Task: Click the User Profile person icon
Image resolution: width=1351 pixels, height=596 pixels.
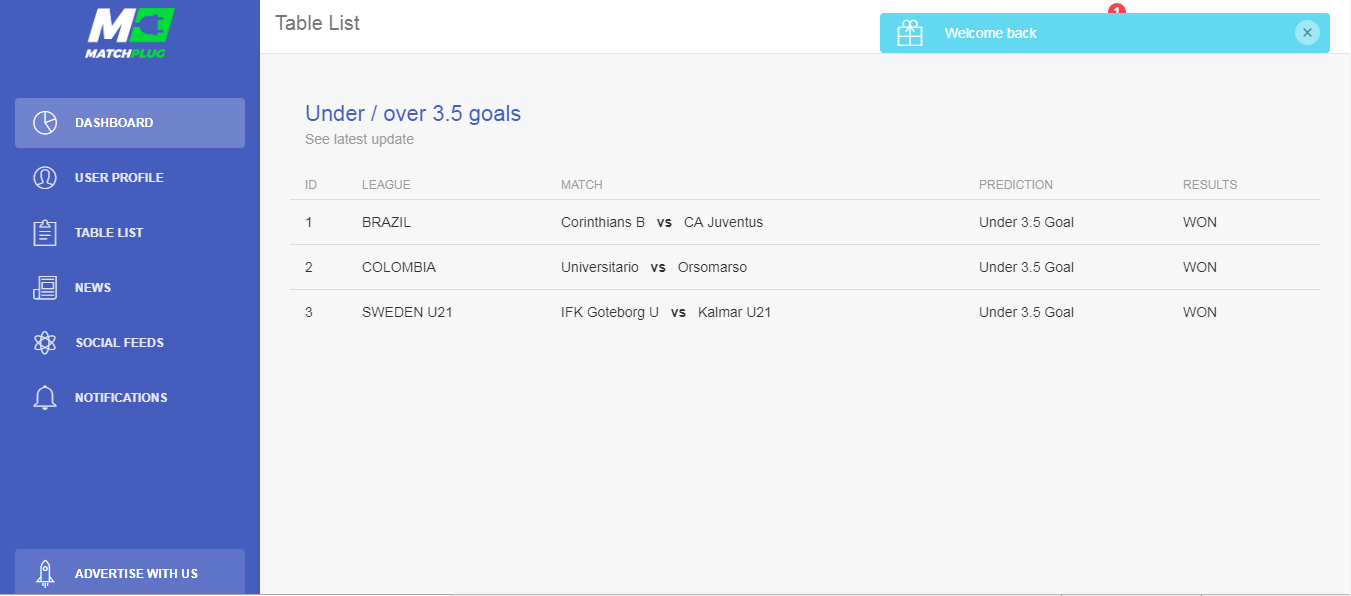Action: 45,178
